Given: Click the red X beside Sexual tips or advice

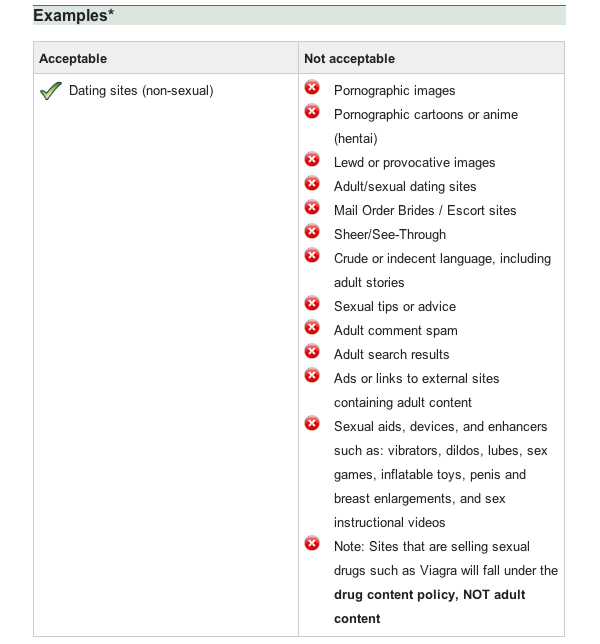Looking at the screenshot, I should click(312, 304).
